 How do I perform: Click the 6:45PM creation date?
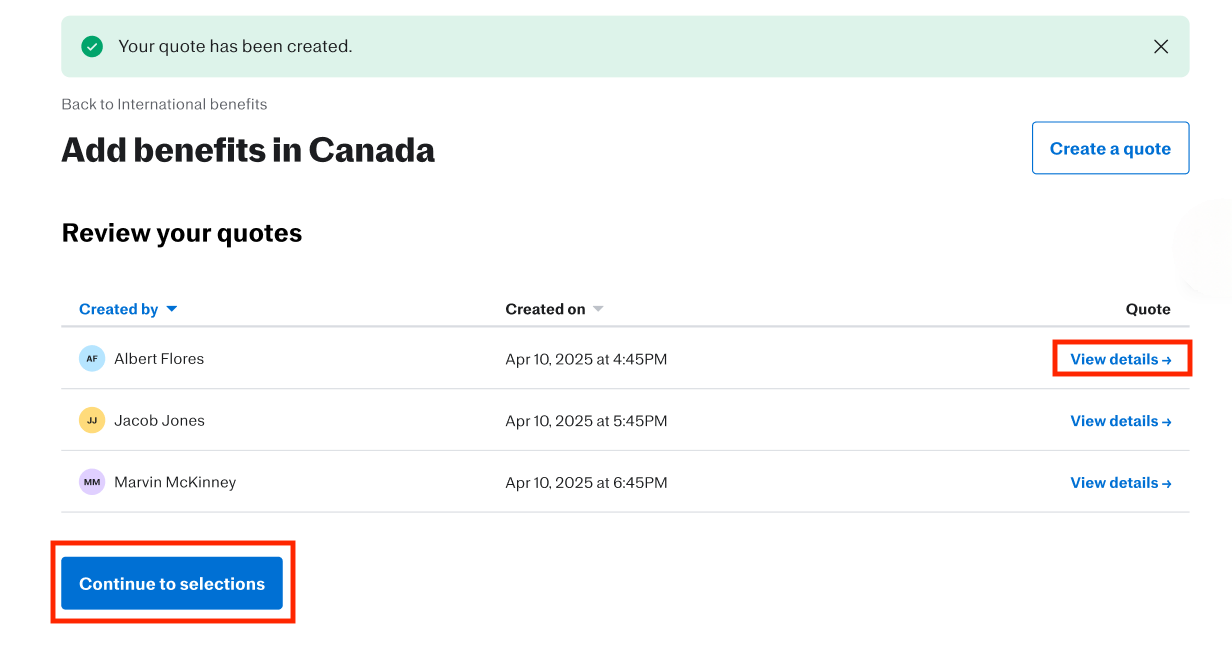click(x=586, y=482)
